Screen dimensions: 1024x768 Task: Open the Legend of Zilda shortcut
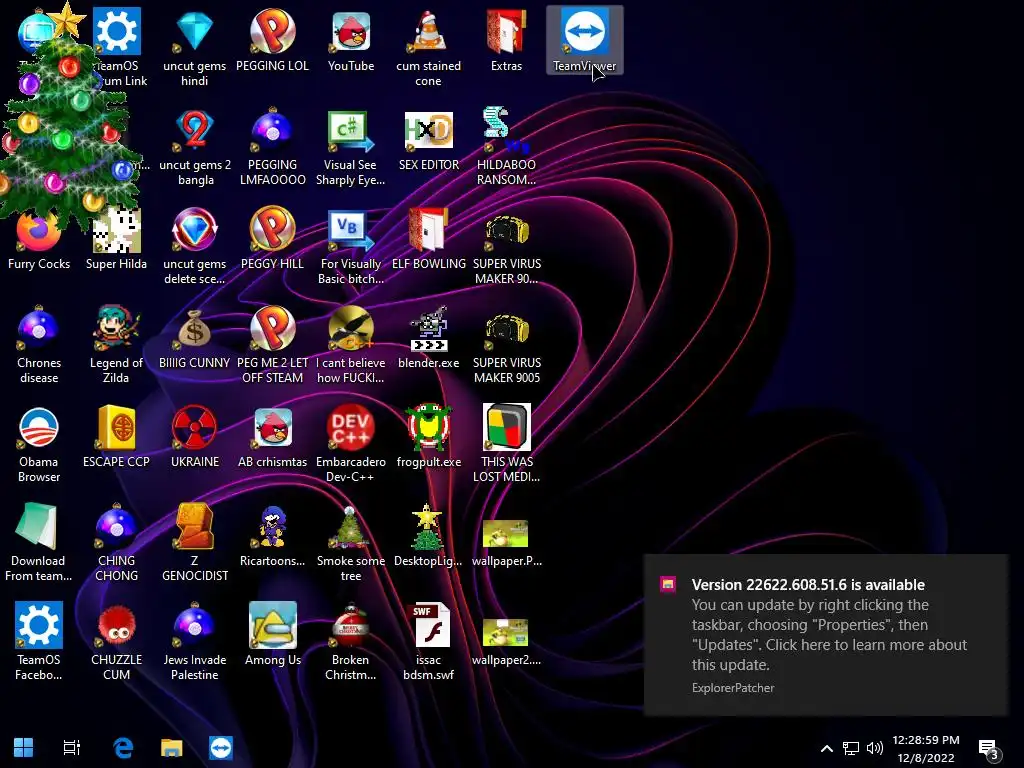coord(116,345)
